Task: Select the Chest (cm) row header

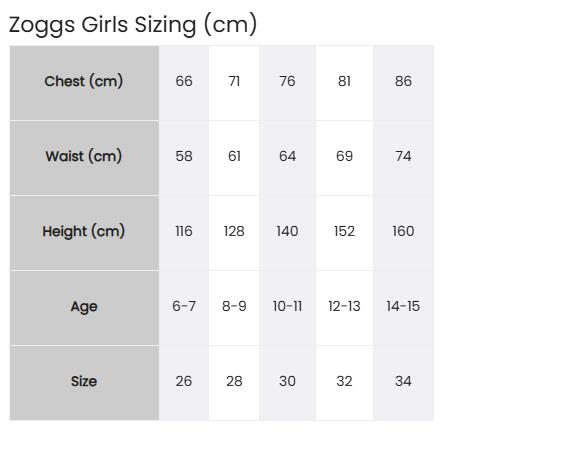Action: tap(84, 83)
